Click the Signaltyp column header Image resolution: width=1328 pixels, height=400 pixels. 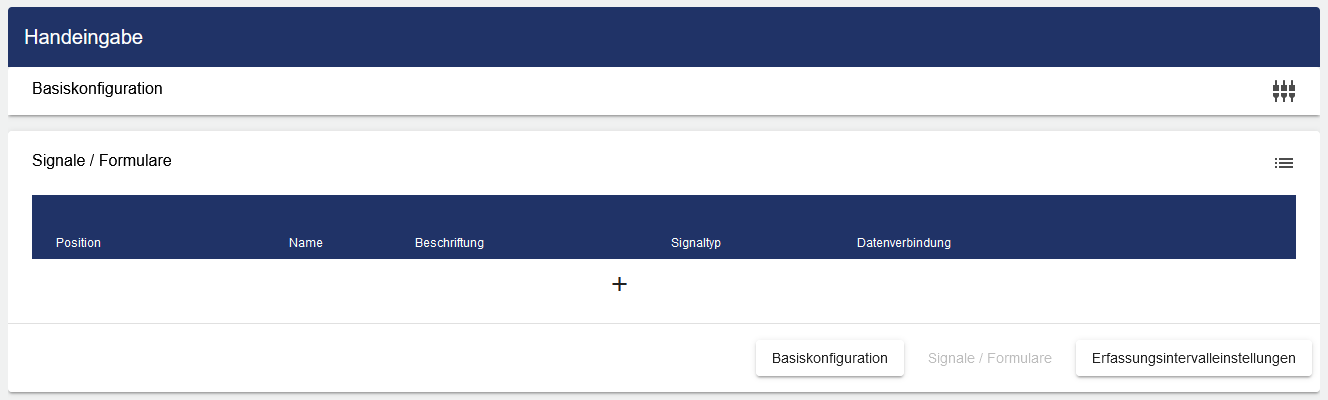[x=696, y=243]
